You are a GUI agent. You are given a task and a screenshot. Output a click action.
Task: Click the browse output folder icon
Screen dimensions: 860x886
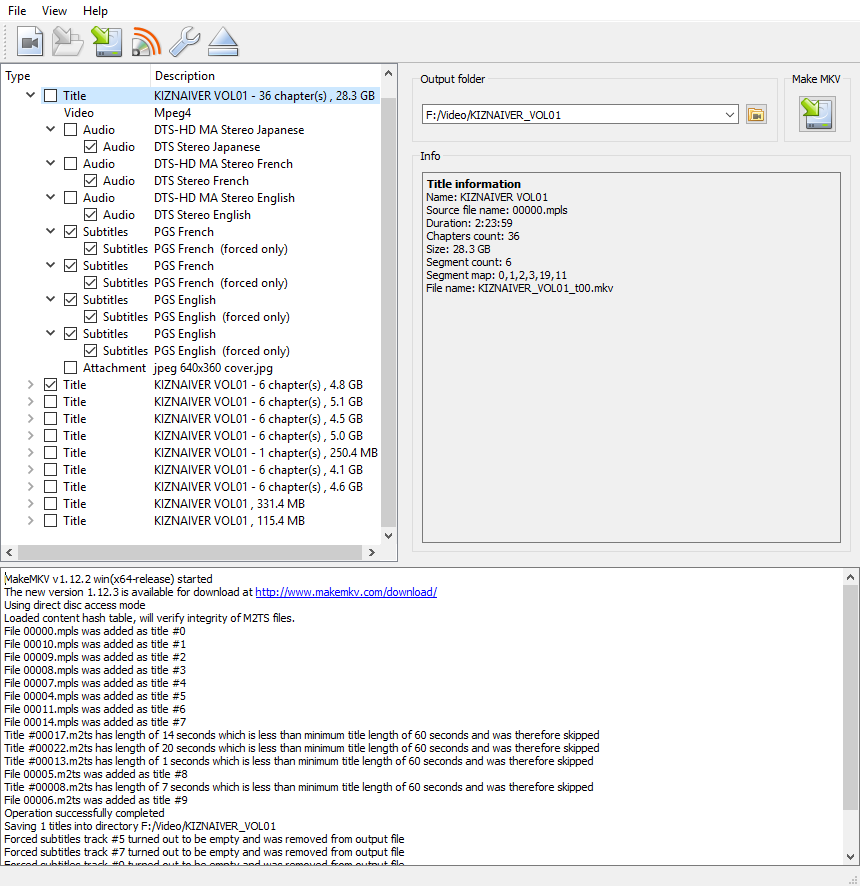756,114
